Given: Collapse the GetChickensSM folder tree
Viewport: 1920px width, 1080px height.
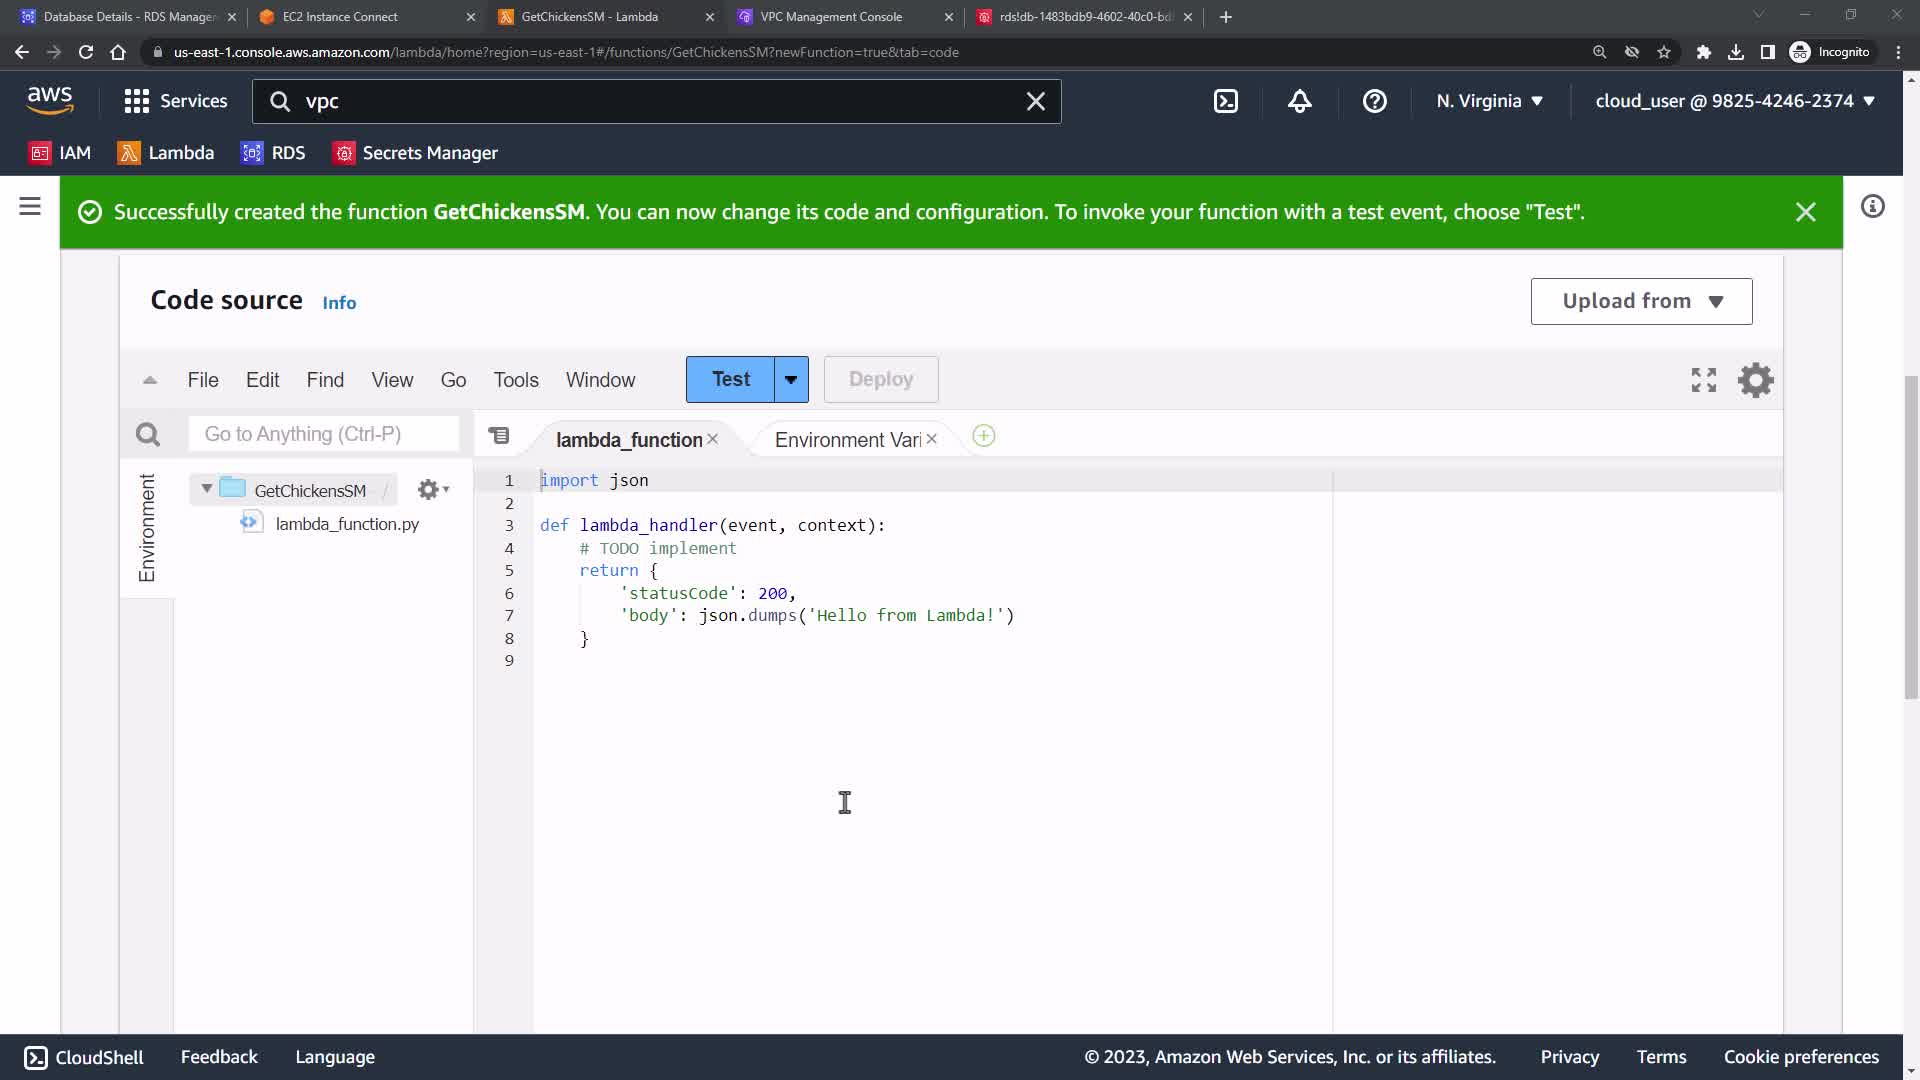Looking at the screenshot, I should (x=207, y=489).
